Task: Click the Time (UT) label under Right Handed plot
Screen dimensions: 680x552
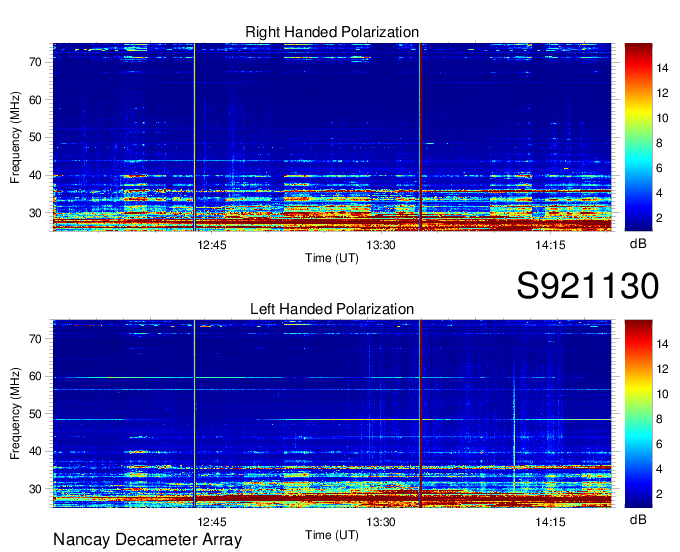Action: 332,258
